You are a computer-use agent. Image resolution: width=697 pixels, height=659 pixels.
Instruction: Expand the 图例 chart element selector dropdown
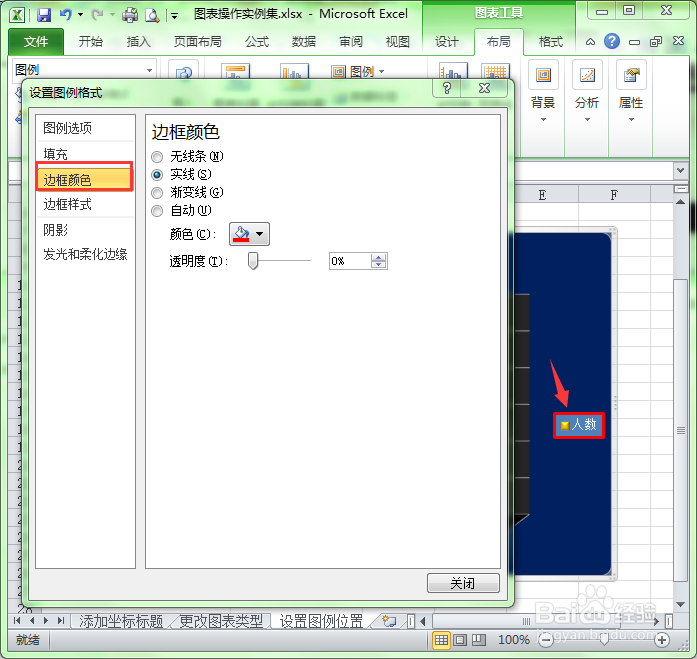[x=149, y=70]
